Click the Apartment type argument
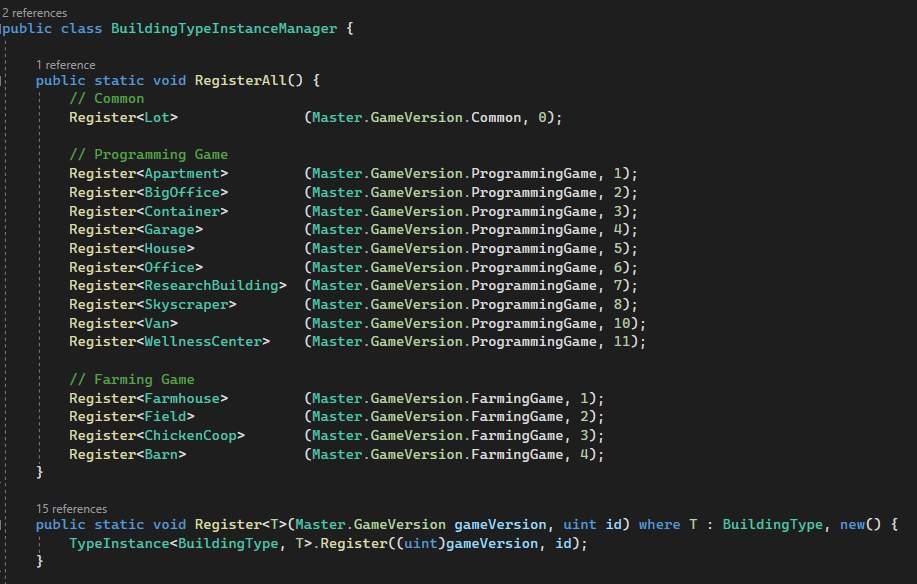This screenshot has width=917, height=584. click(x=182, y=174)
